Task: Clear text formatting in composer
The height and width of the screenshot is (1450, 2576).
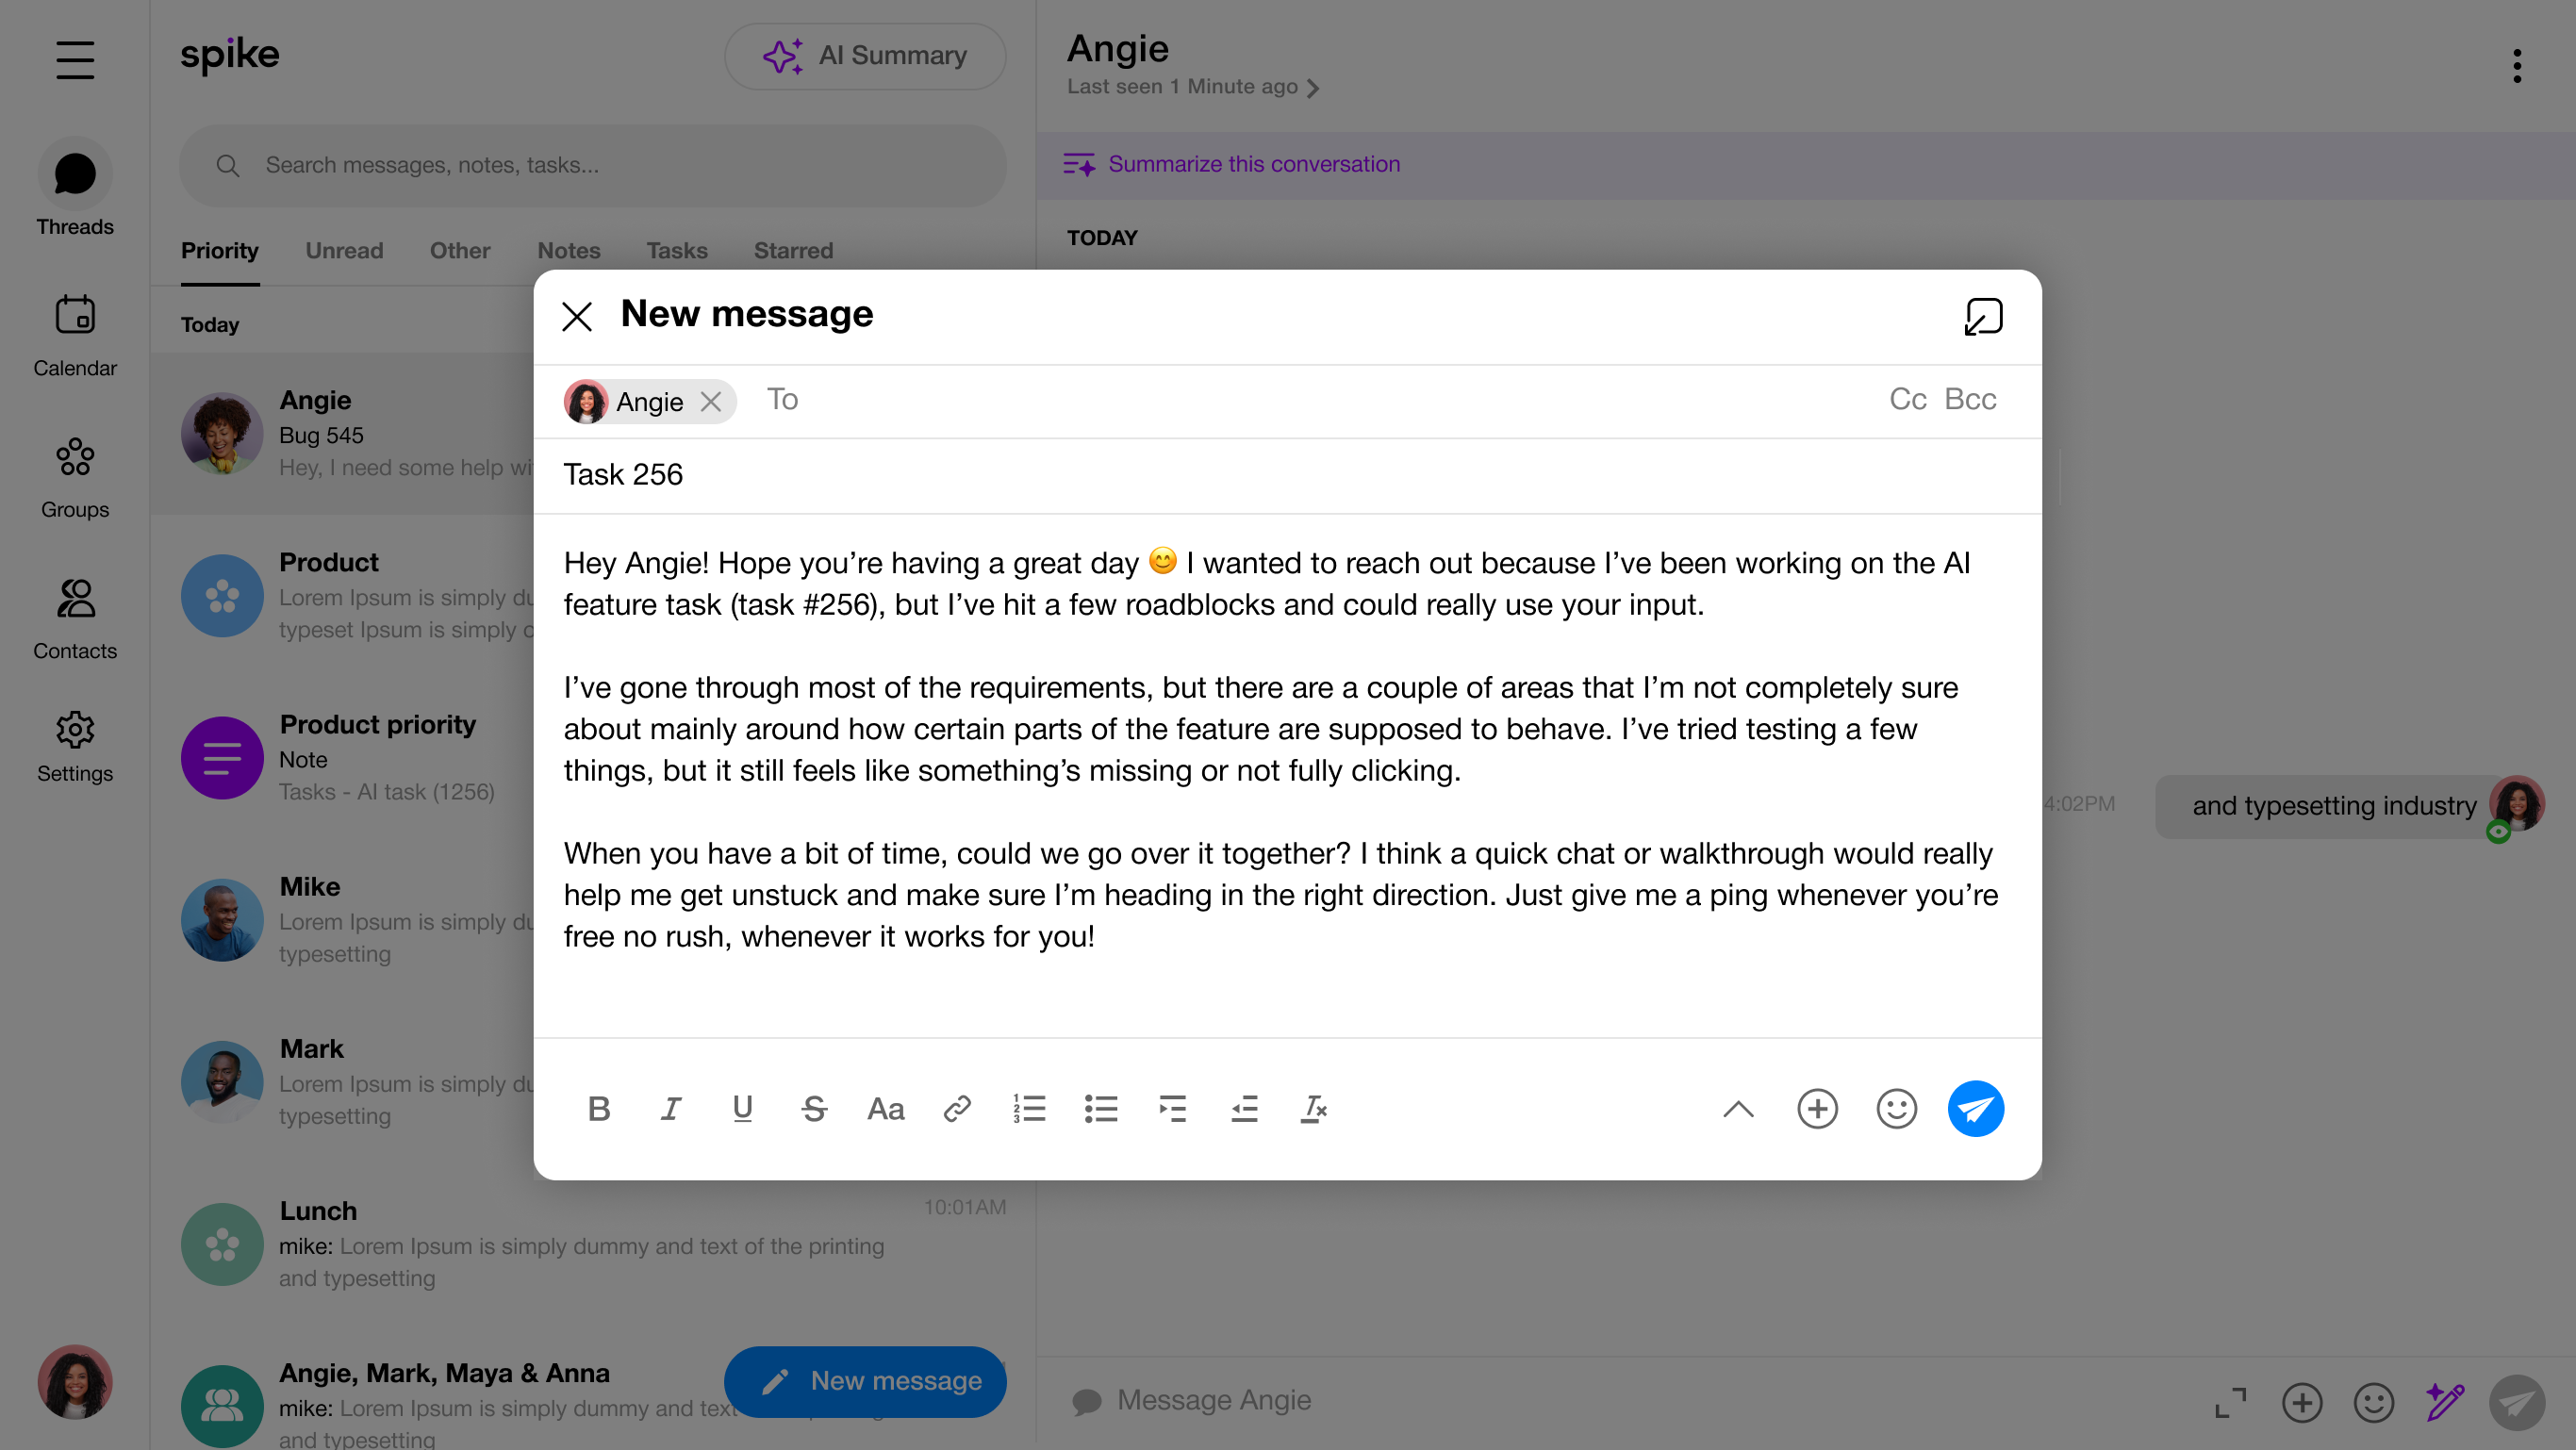Action: coord(1314,1108)
